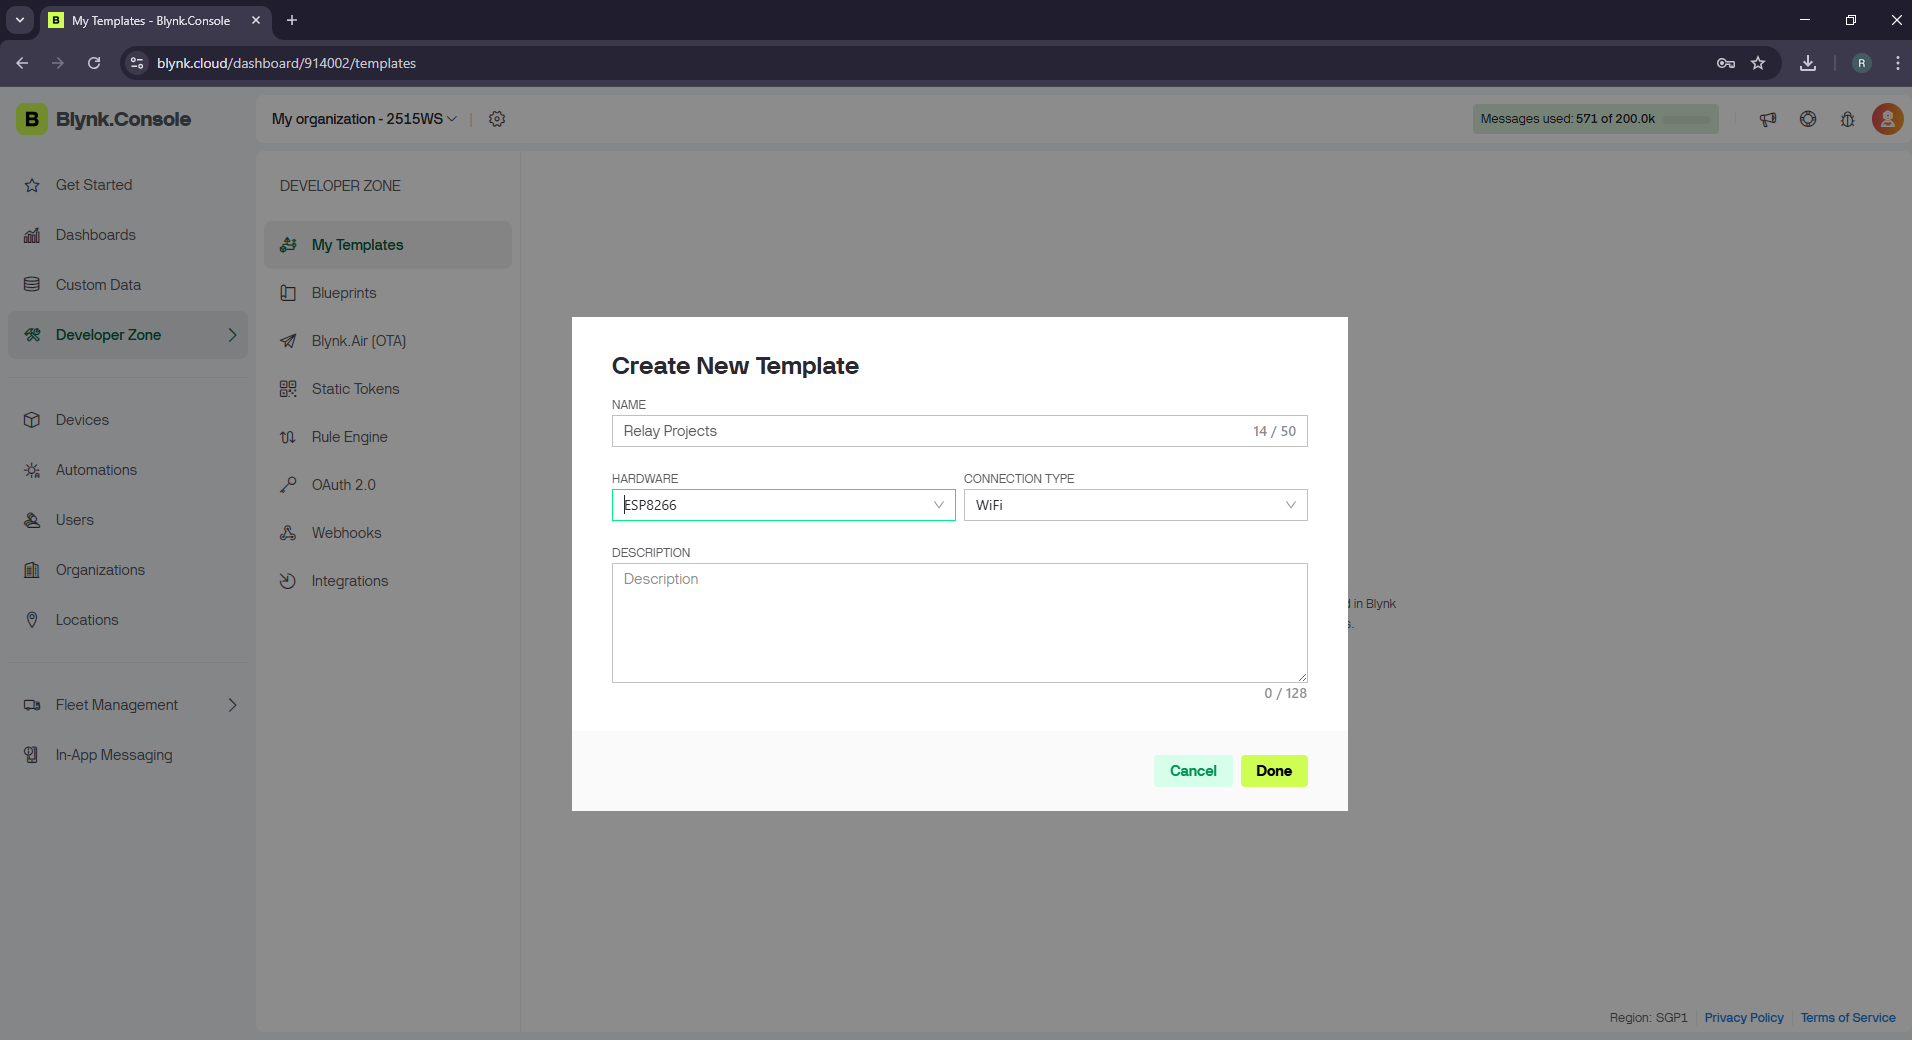Click into the Description text area
Image resolution: width=1912 pixels, height=1040 pixels.
(x=959, y=622)
